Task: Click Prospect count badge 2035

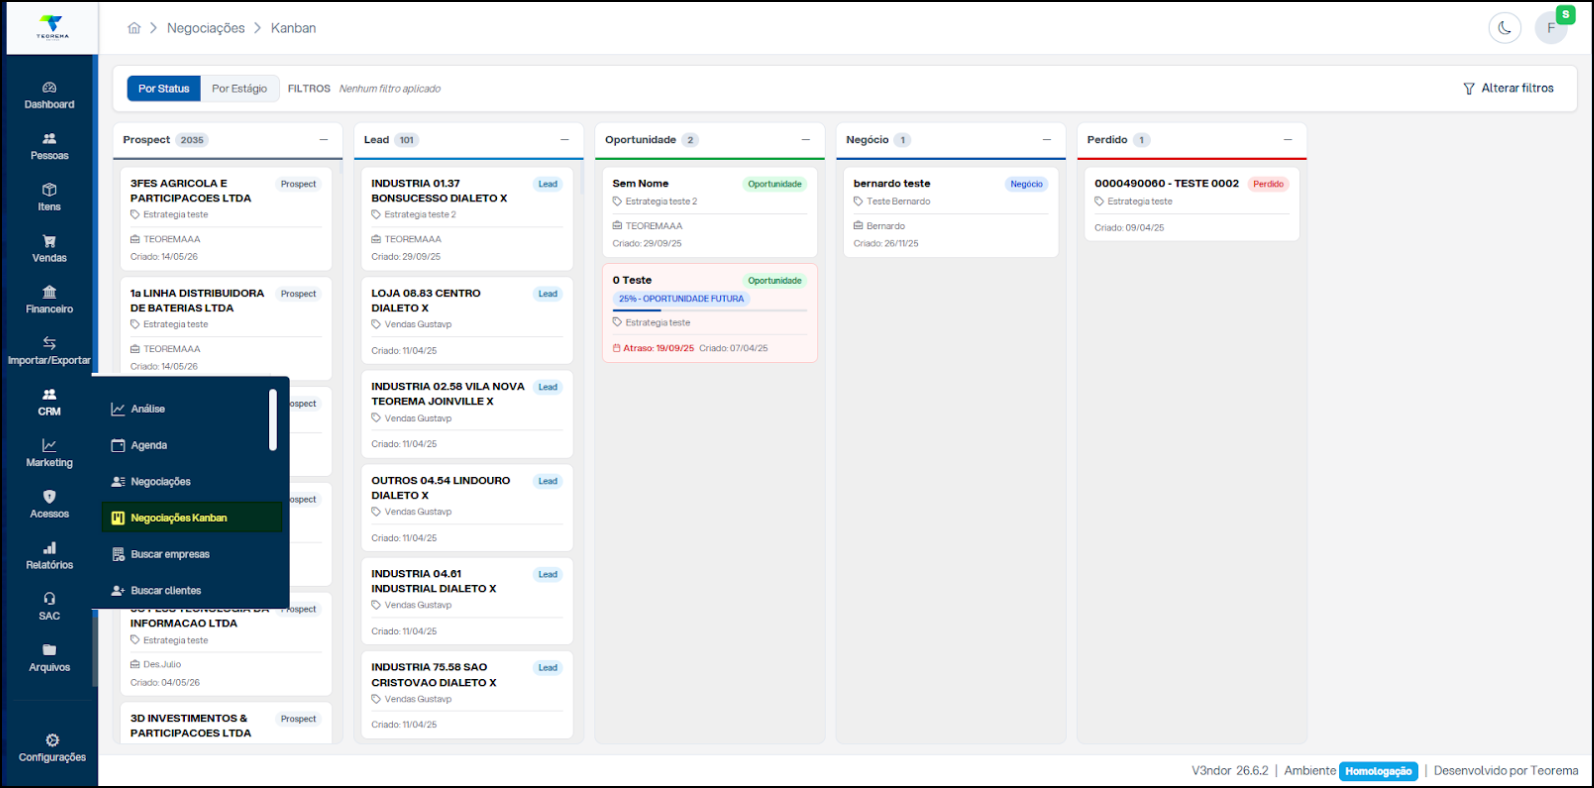Action: click(192, 140)
